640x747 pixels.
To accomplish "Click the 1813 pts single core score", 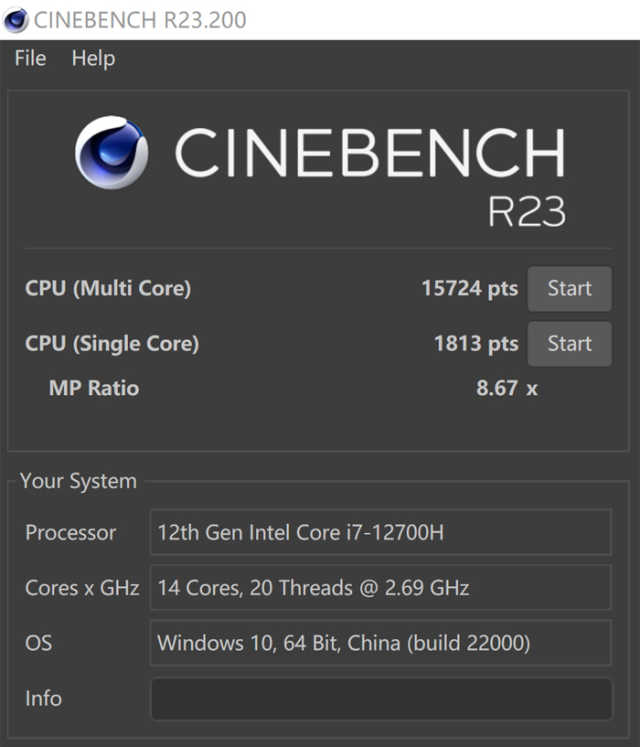I will pyautogui.click(x=475, y=344).
